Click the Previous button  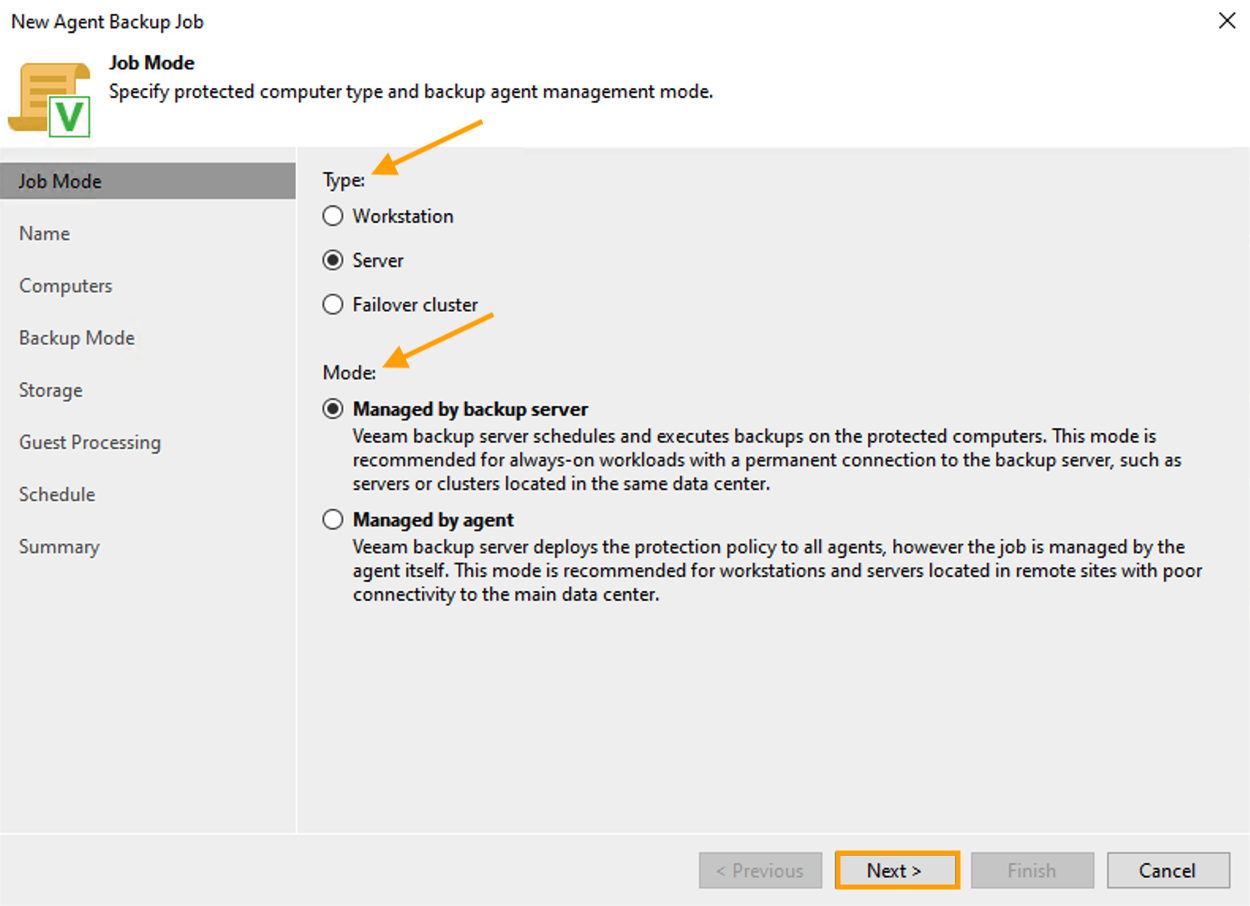click(x=760, y=870)
